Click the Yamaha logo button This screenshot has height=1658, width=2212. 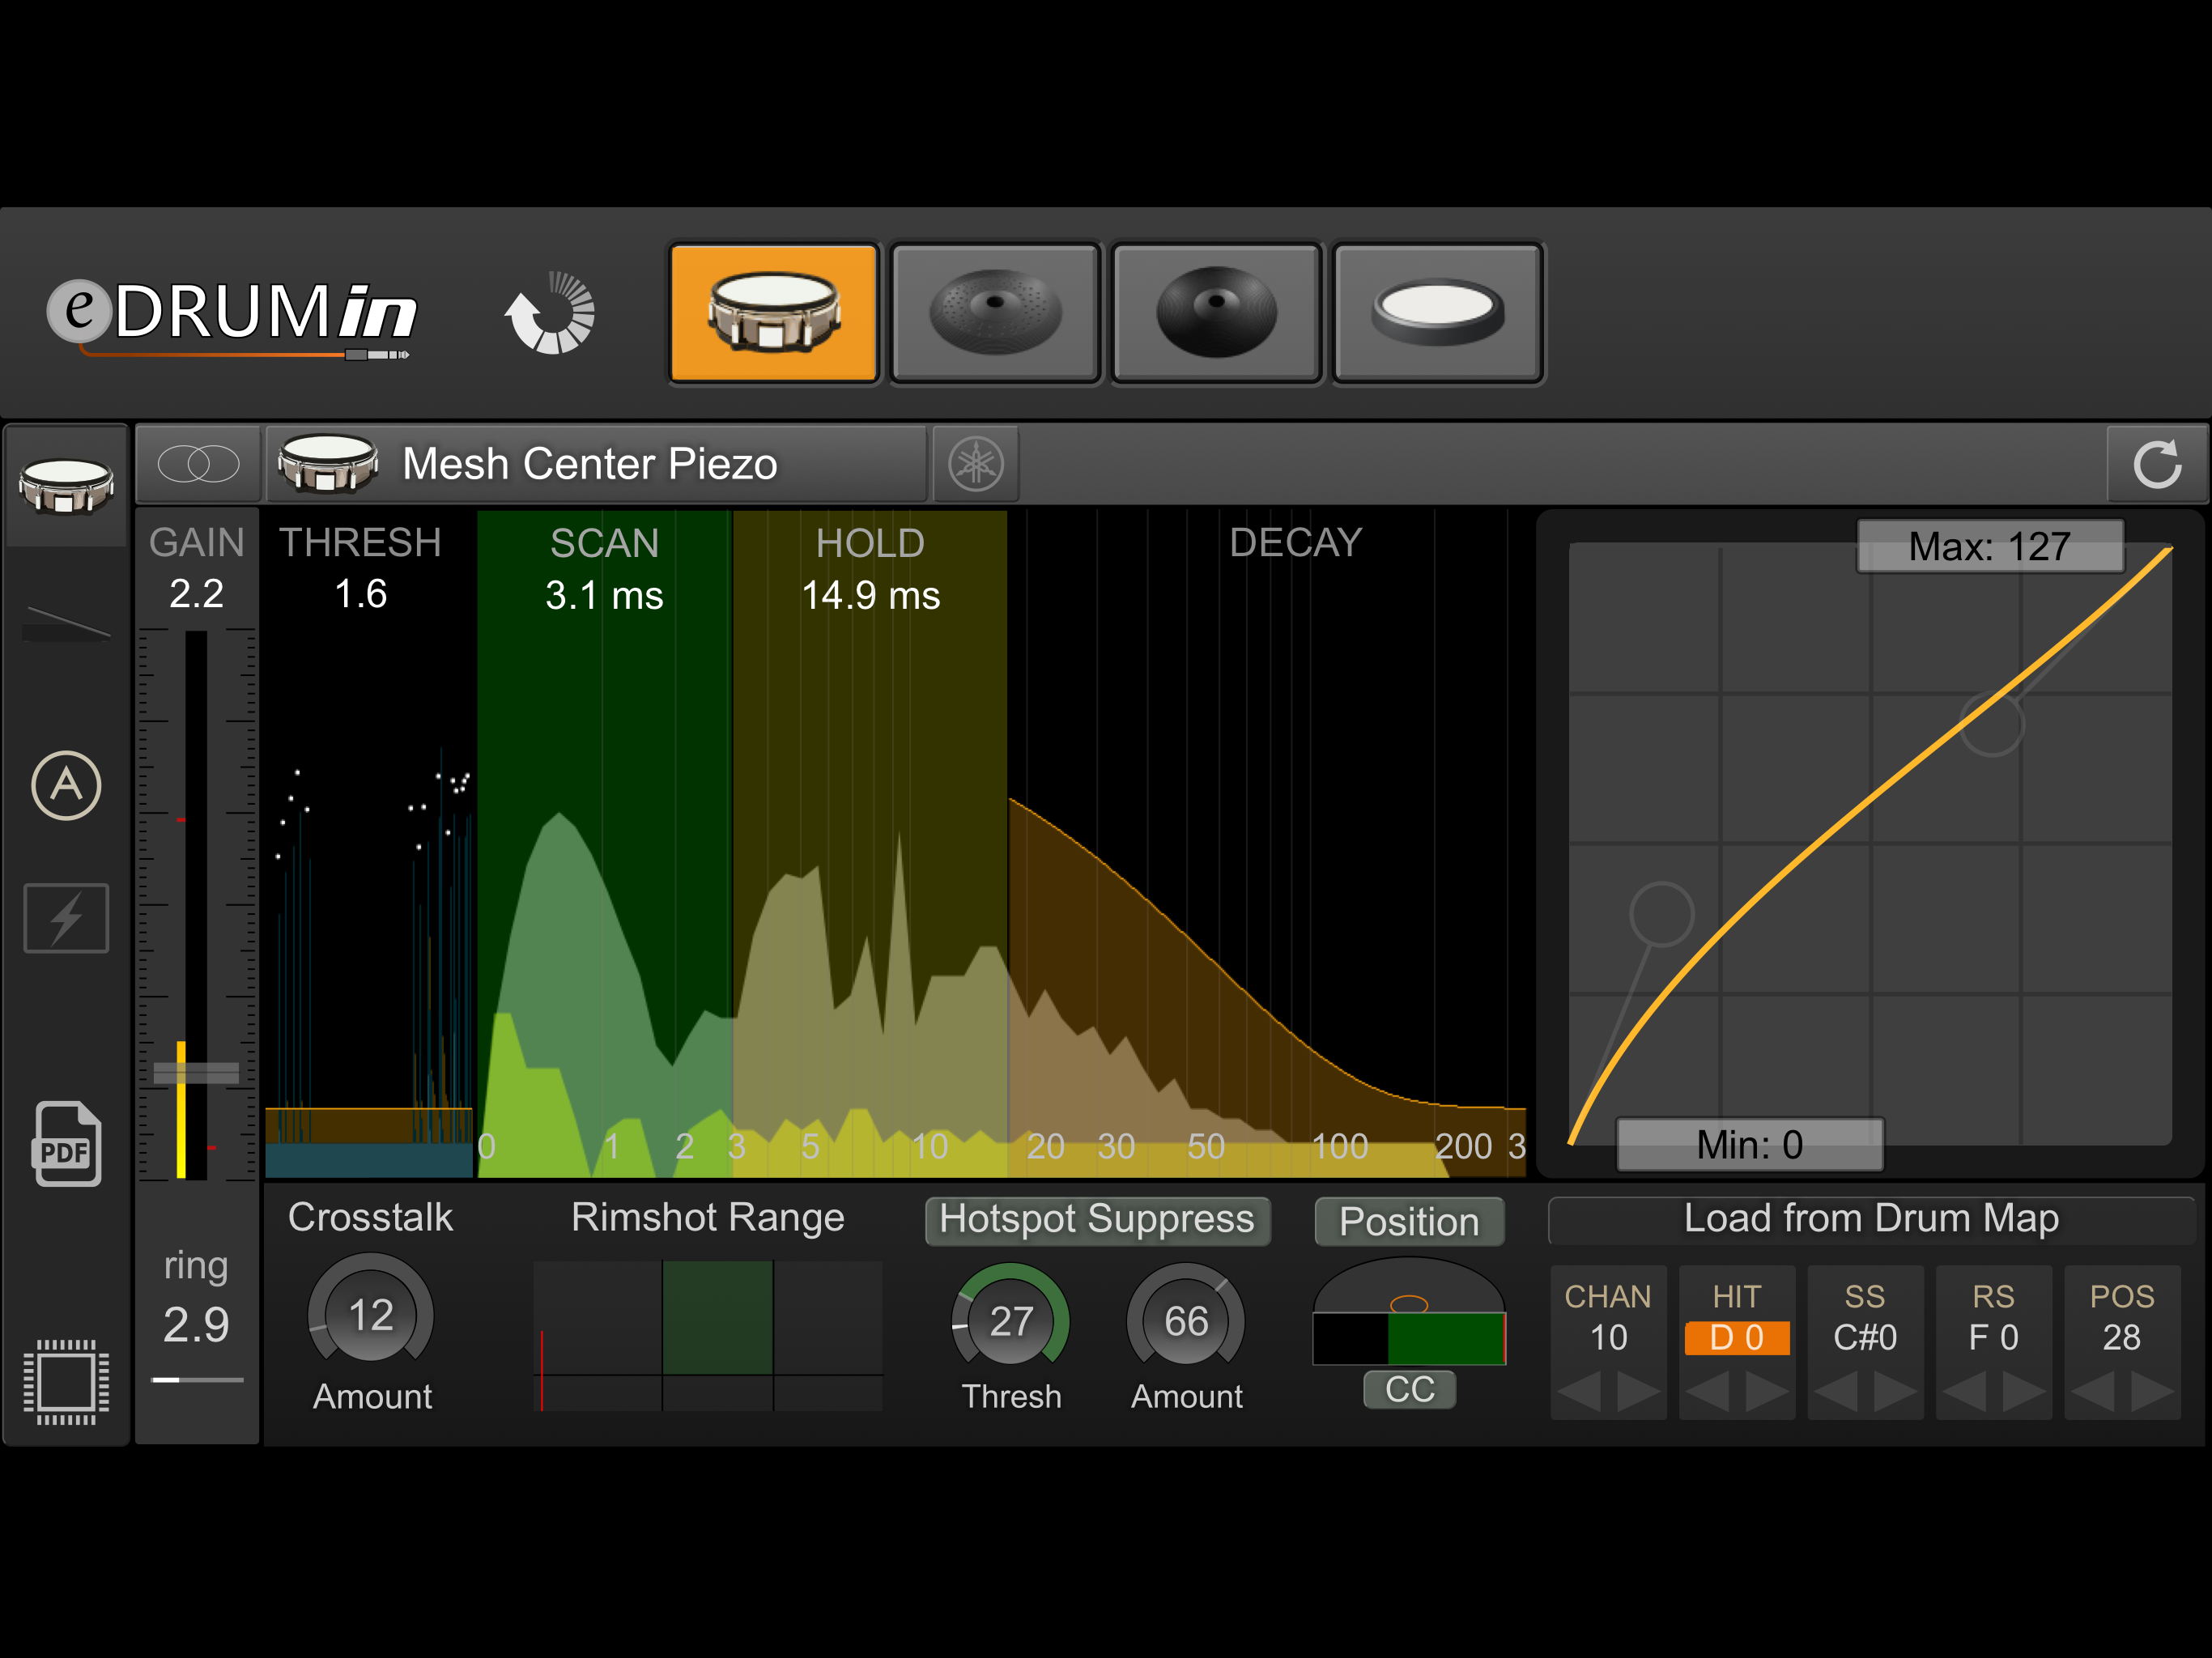click(976, 464)
